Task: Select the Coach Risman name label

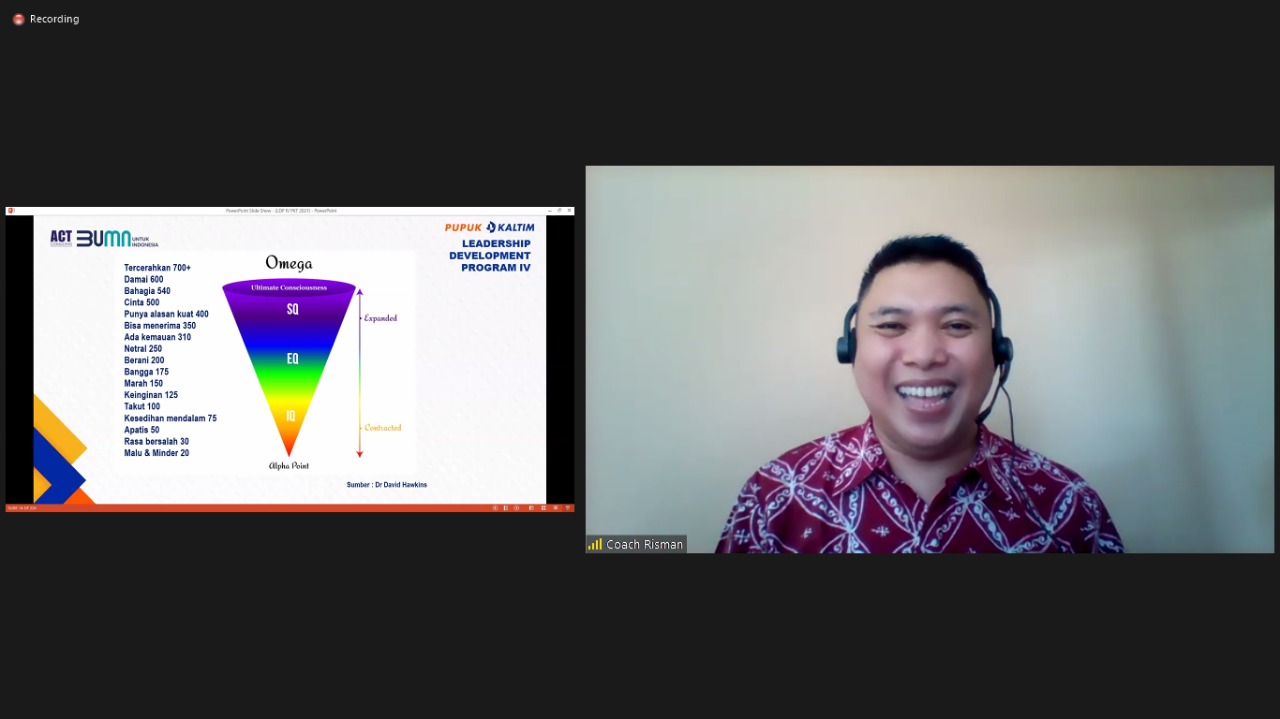Action: 644,544
